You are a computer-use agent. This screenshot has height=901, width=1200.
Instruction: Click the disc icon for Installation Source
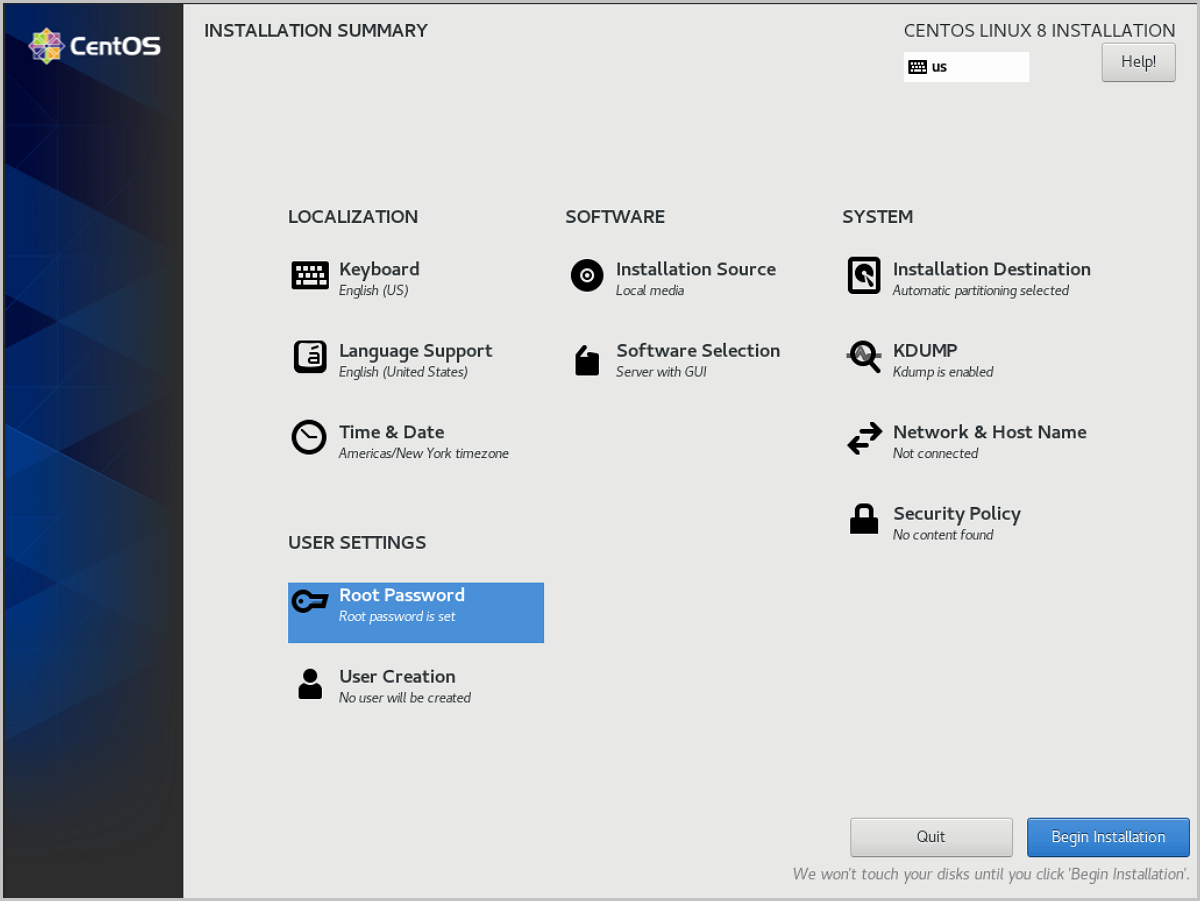pos(587,275)
